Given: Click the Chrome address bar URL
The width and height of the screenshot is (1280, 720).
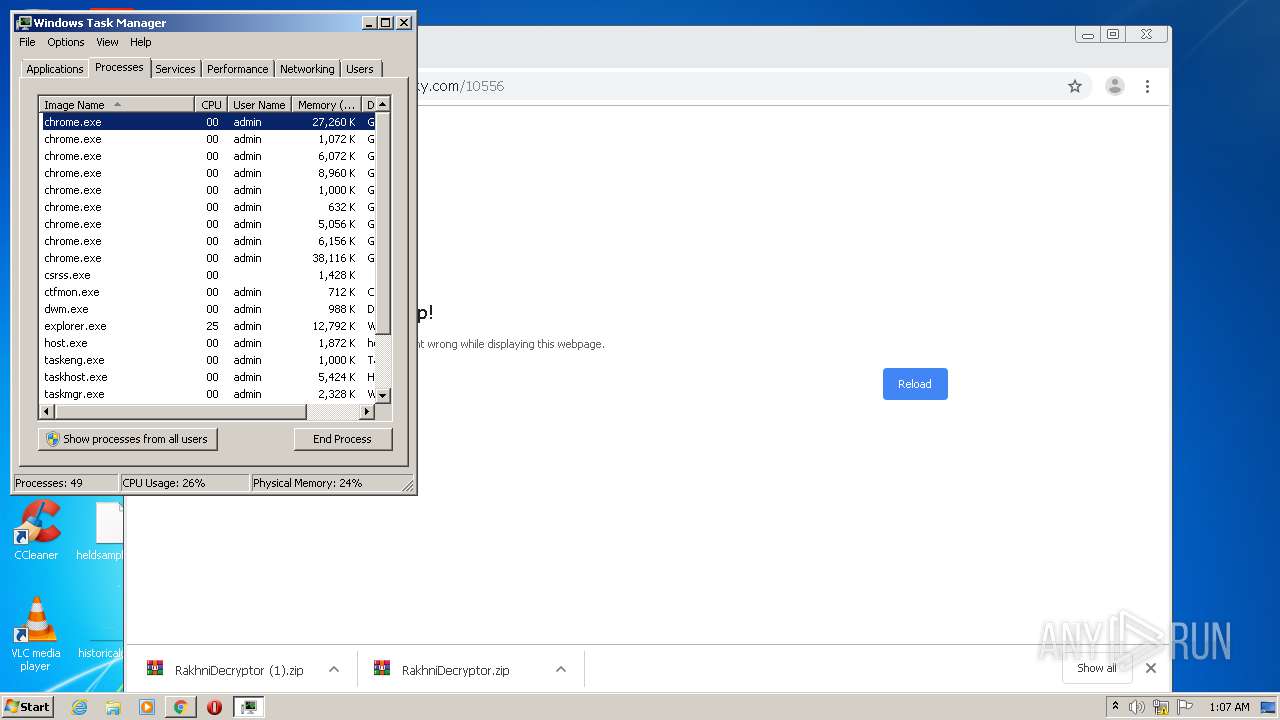Looking at the screenshot, I should tap(460, 86).
